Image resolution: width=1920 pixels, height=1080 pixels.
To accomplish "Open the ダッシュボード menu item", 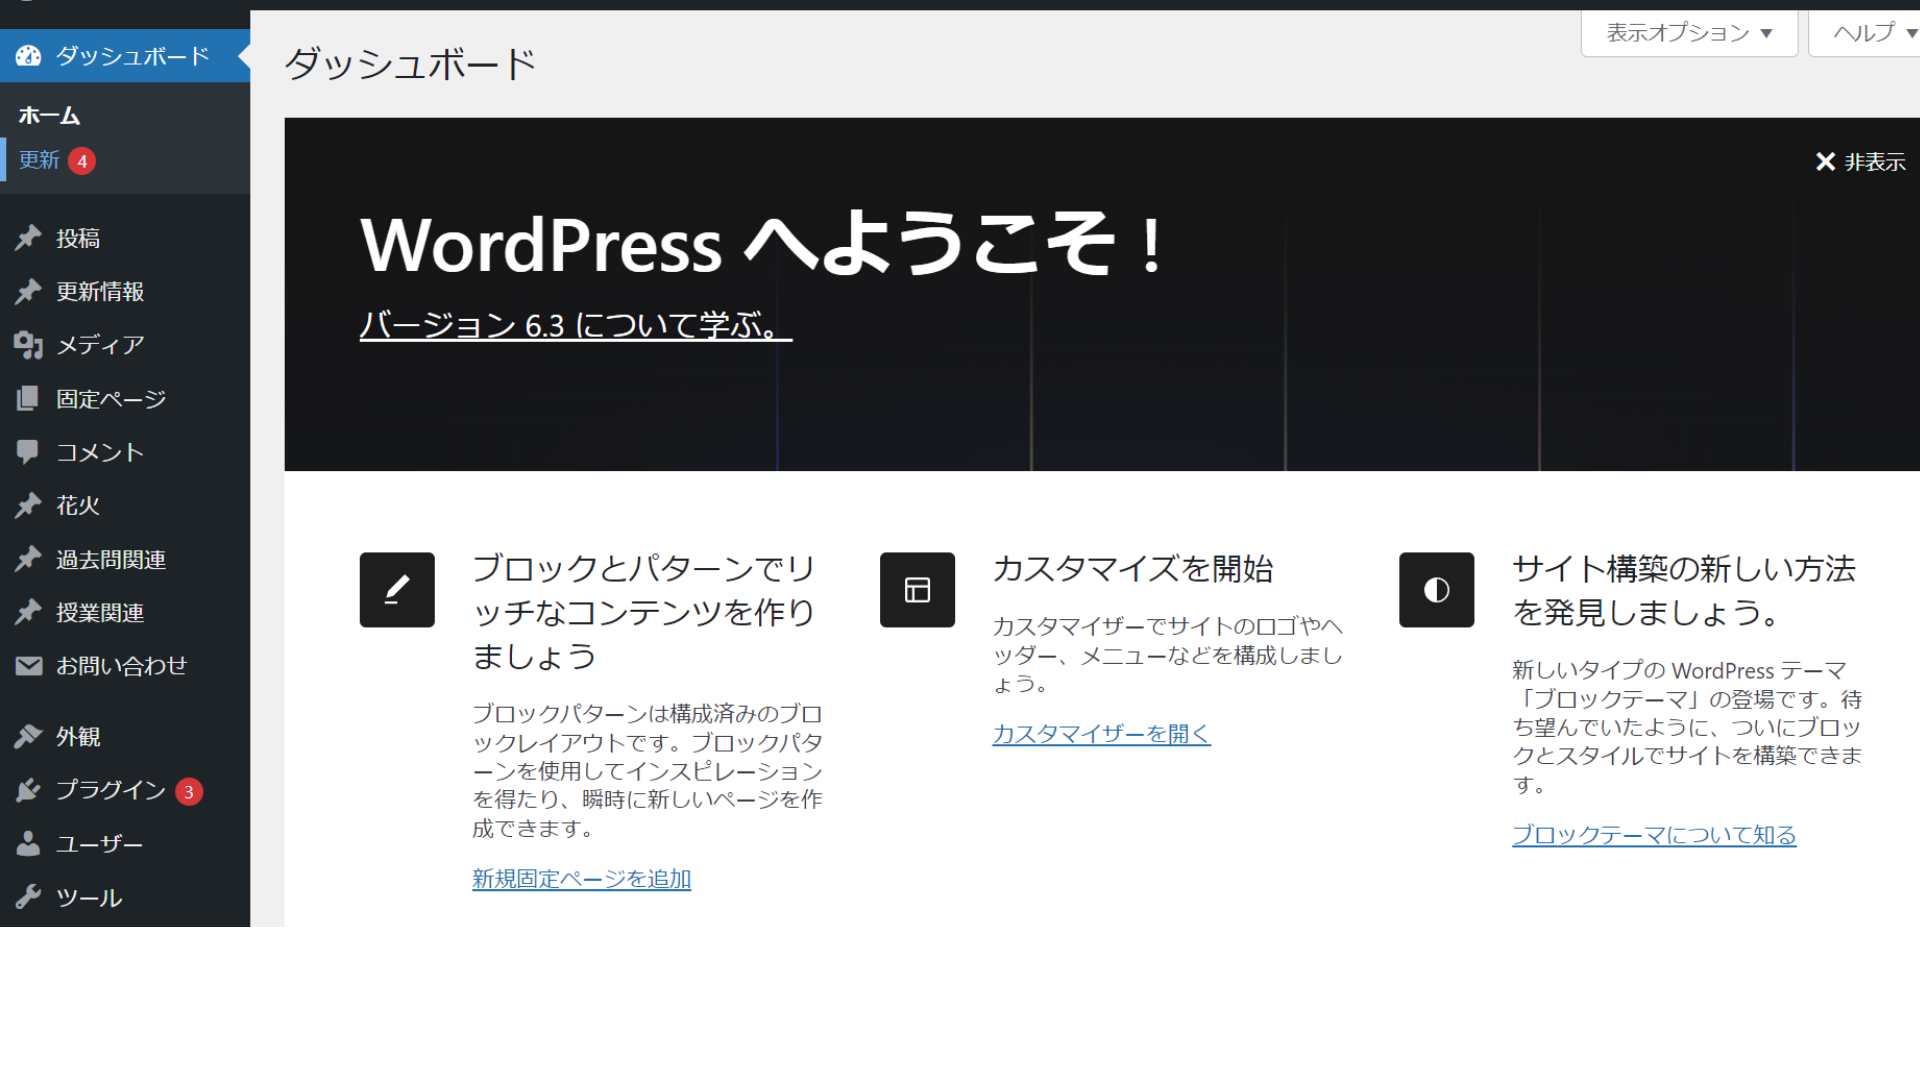I will tap(125, 56).
